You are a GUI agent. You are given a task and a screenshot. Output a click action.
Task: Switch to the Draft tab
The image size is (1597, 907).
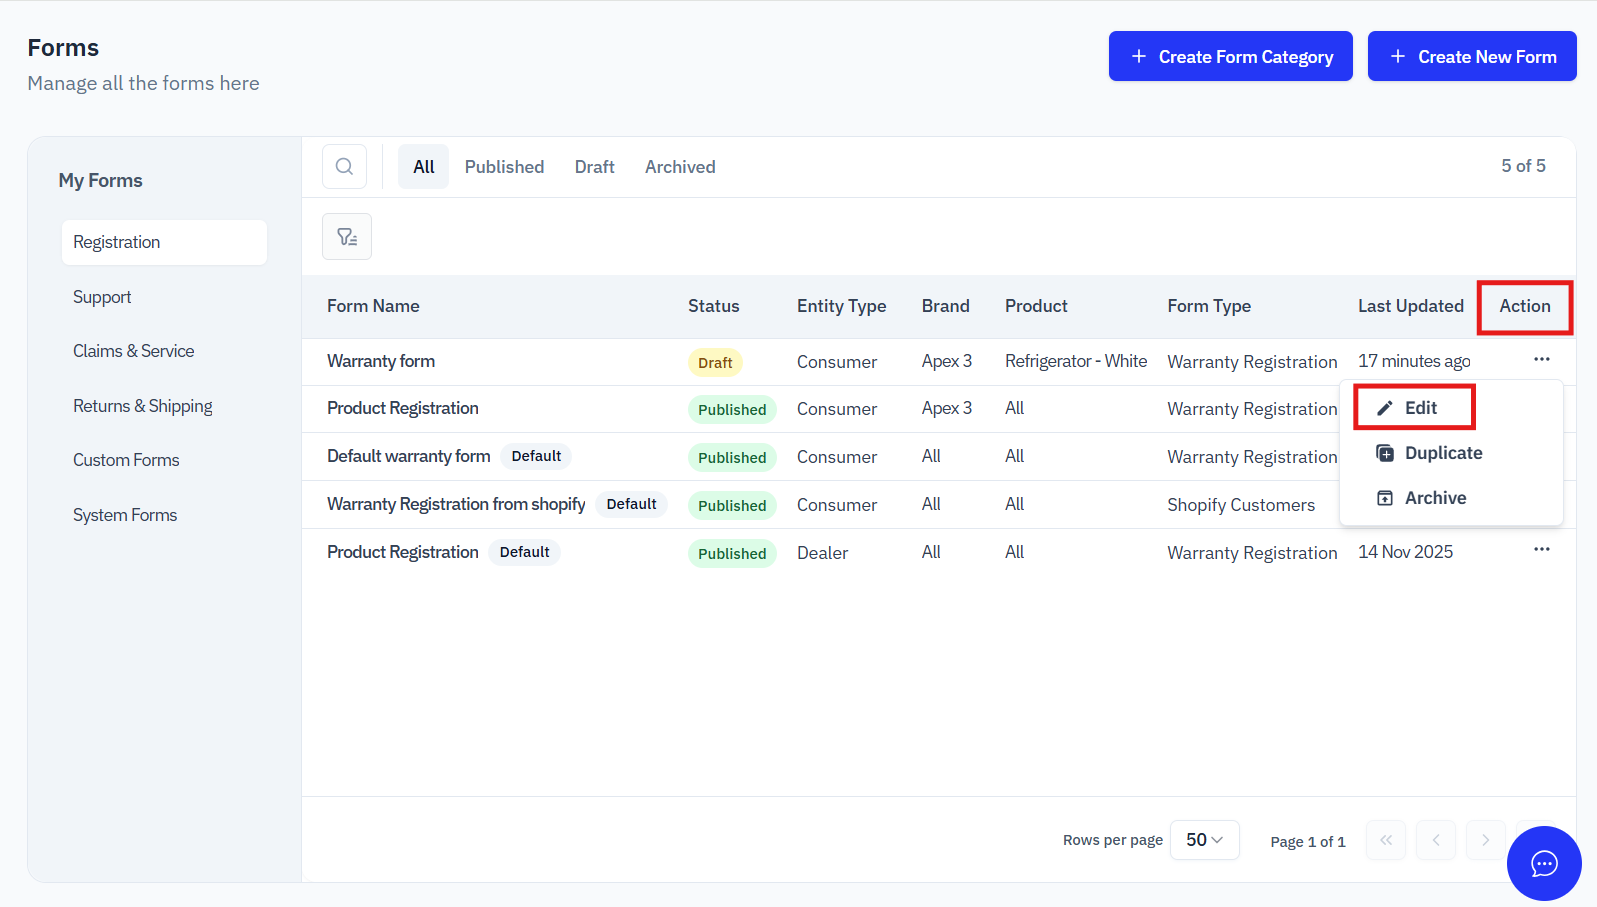[x=594, y=167]
